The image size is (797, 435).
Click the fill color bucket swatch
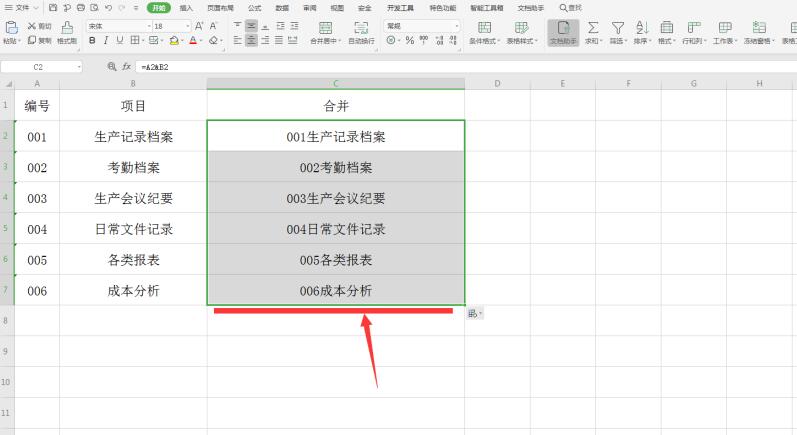coord(174,41)
